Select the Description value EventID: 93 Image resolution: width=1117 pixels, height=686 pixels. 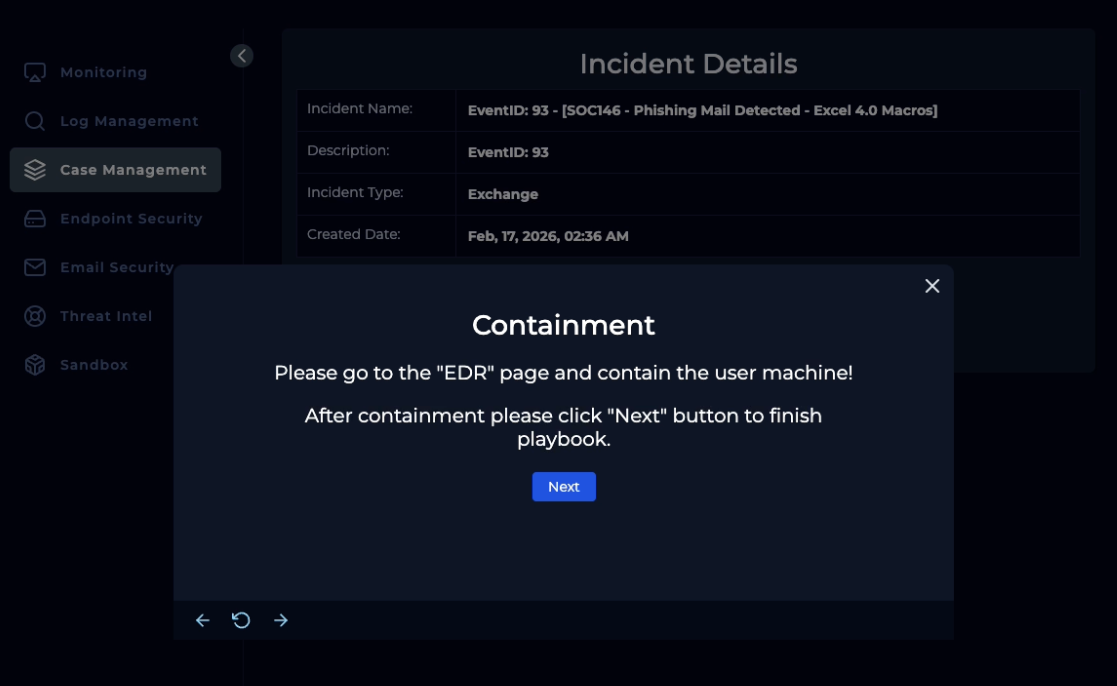click(x=508, y=152)
